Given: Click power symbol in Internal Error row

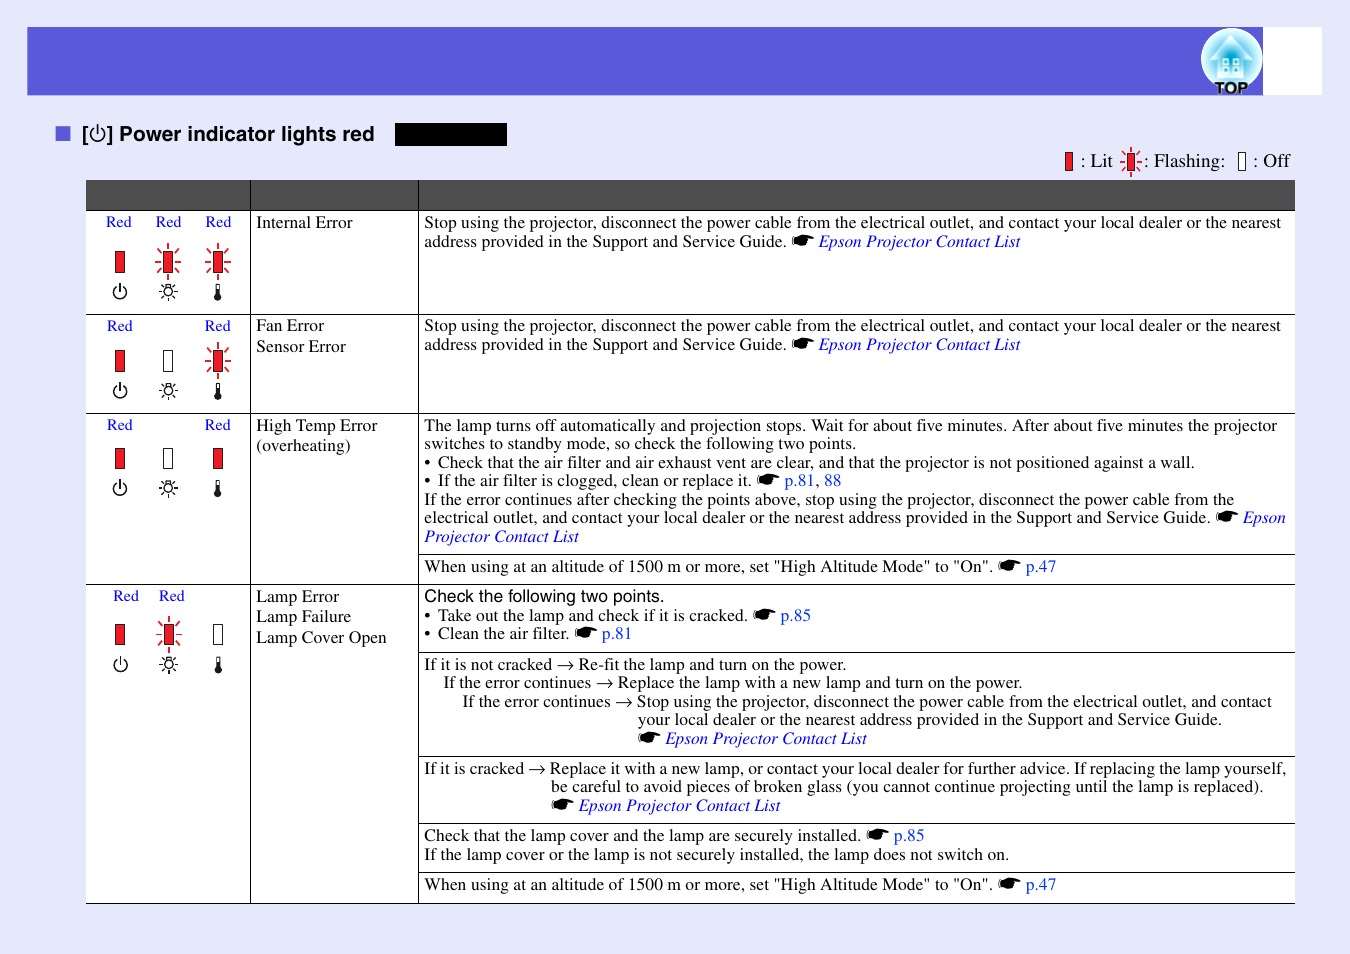Looking at the screenshot, I should (120, 292).
